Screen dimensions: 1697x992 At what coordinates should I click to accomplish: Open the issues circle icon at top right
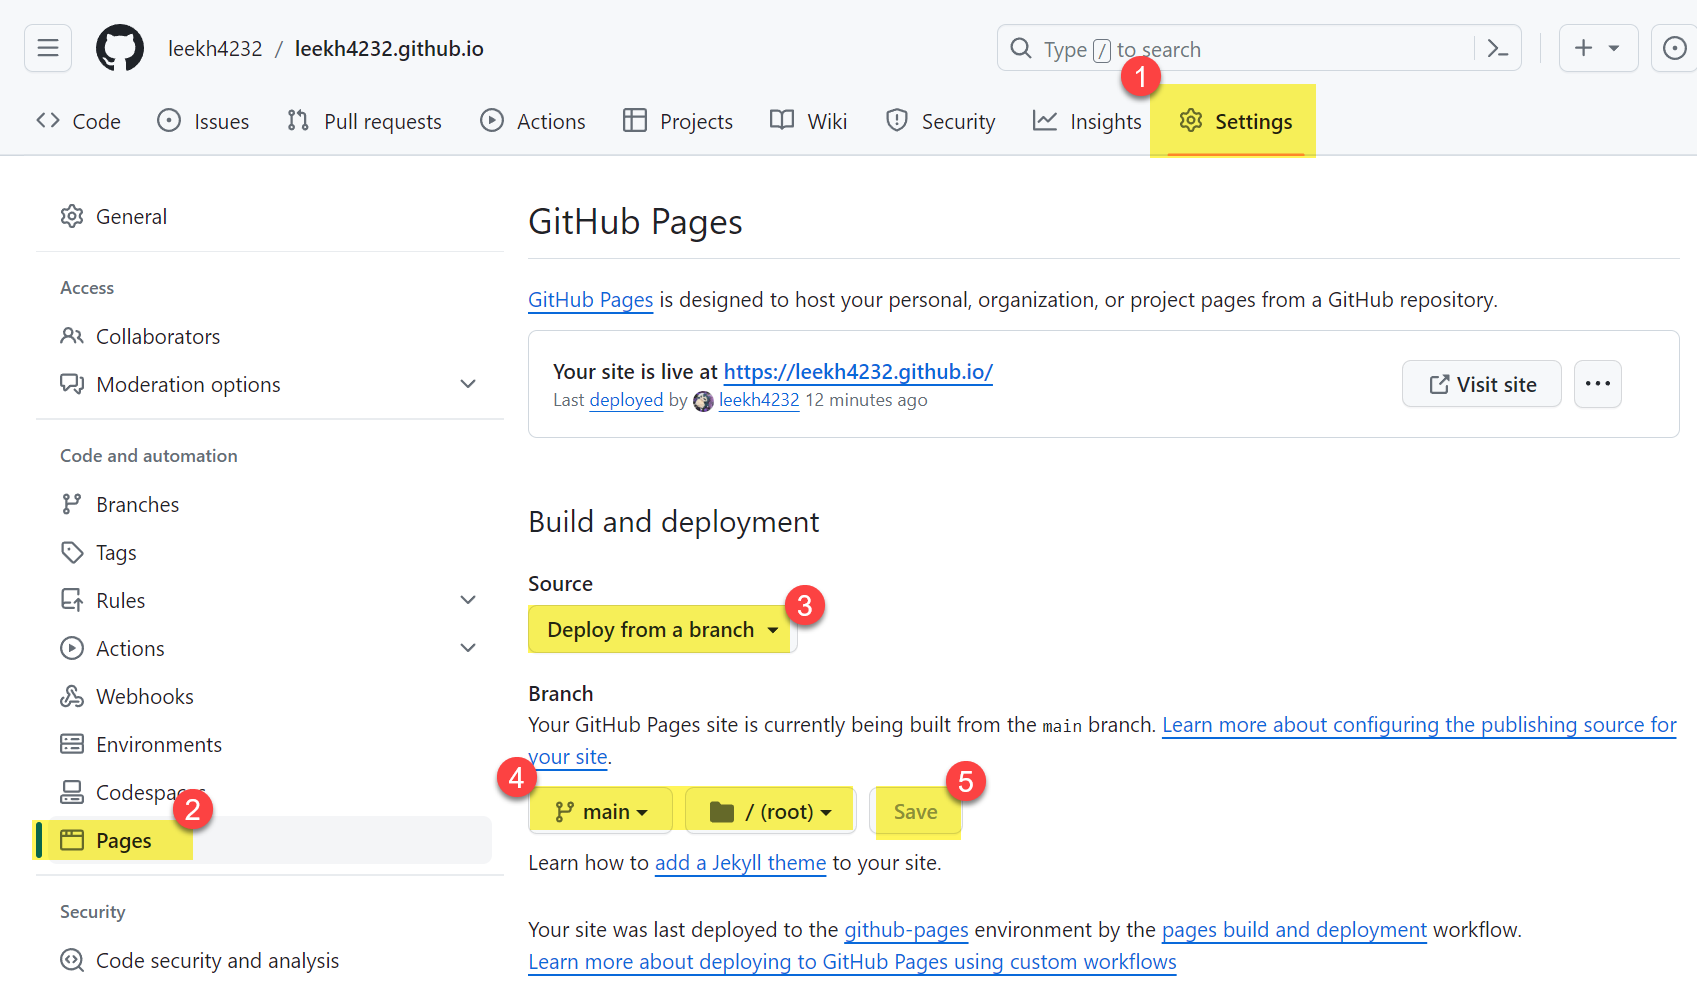tap(1675, 48)
